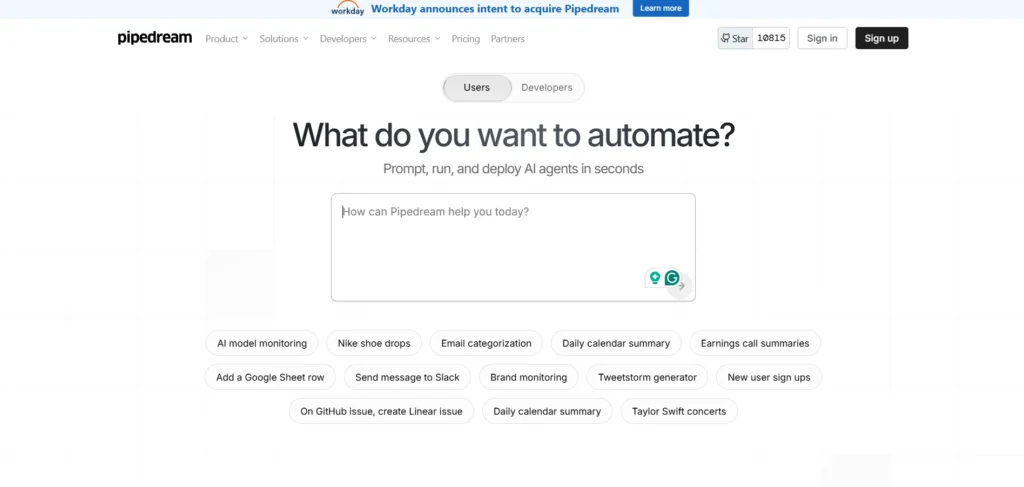Click the GitHub Star icon button
This screenshot has width=1024, height=487.
734,38
